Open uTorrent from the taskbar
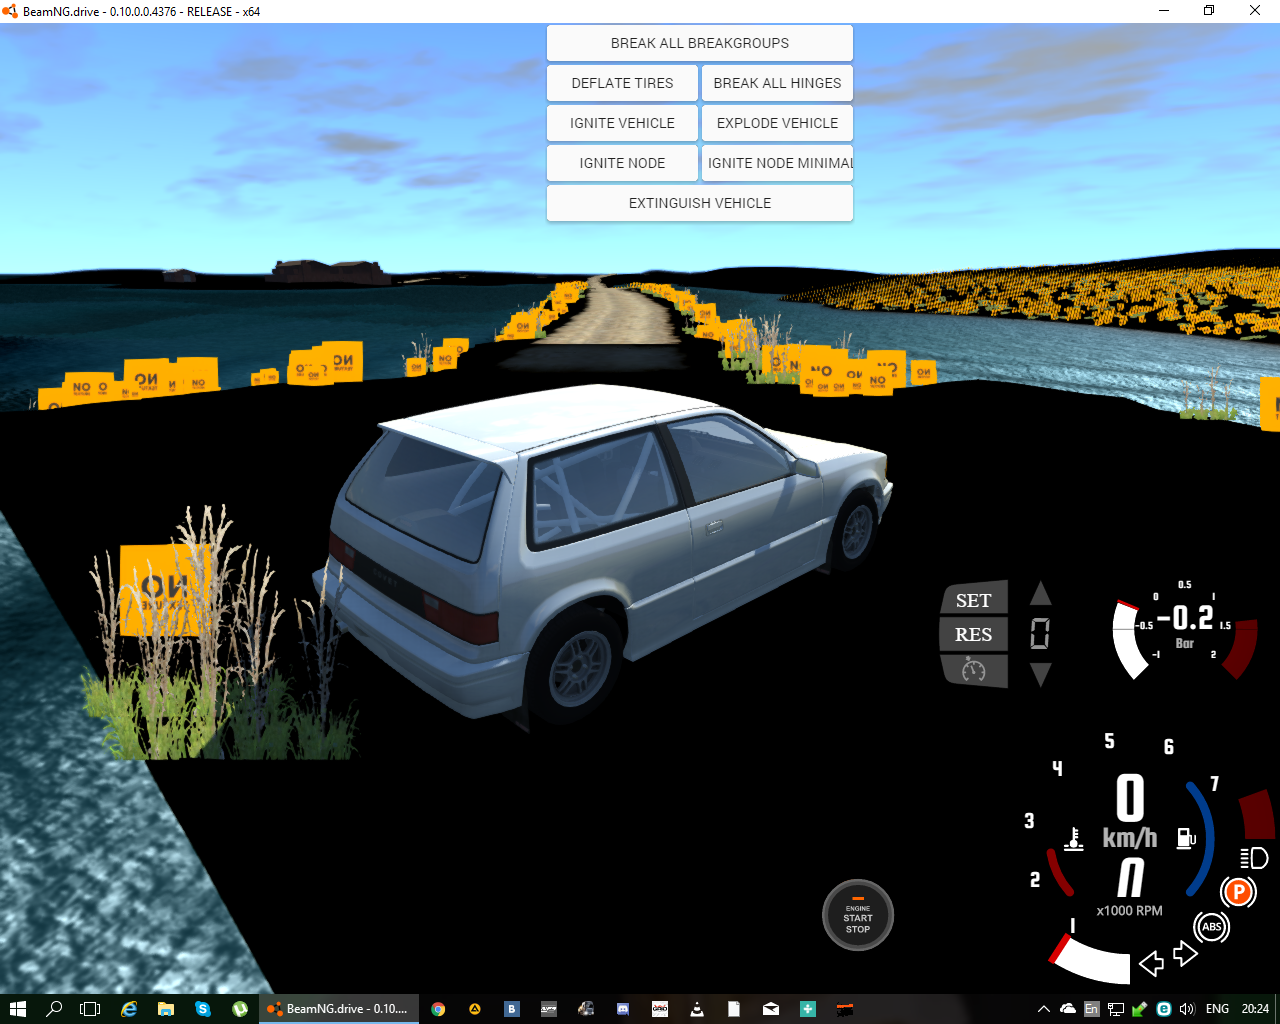This screenshot has width=1280, height=1024. pyautogui.click(x=240, y=1009)
